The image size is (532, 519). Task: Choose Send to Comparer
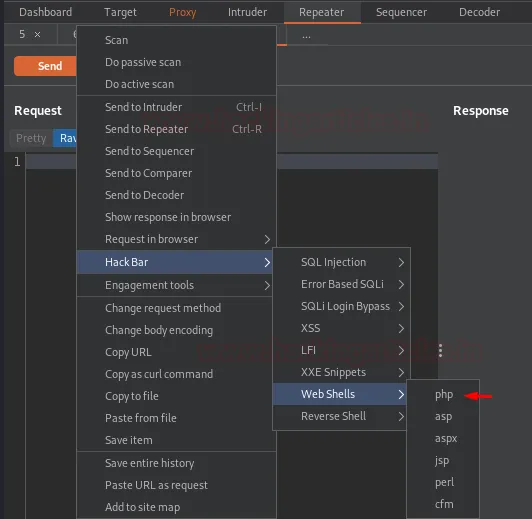pos(176,173)
